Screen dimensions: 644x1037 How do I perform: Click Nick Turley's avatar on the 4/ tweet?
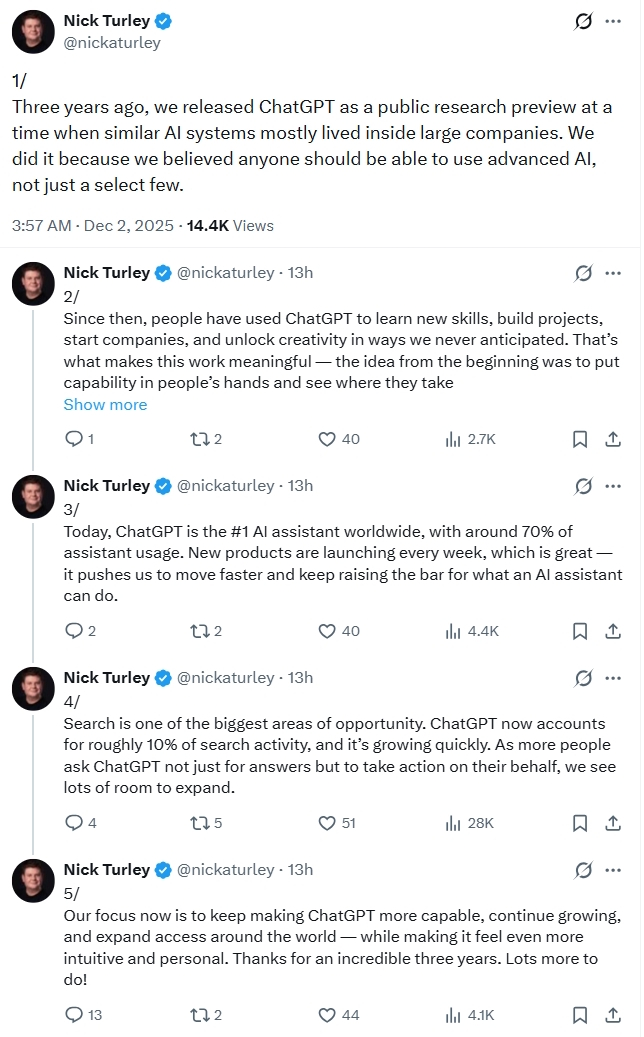[x=33, y=688]
